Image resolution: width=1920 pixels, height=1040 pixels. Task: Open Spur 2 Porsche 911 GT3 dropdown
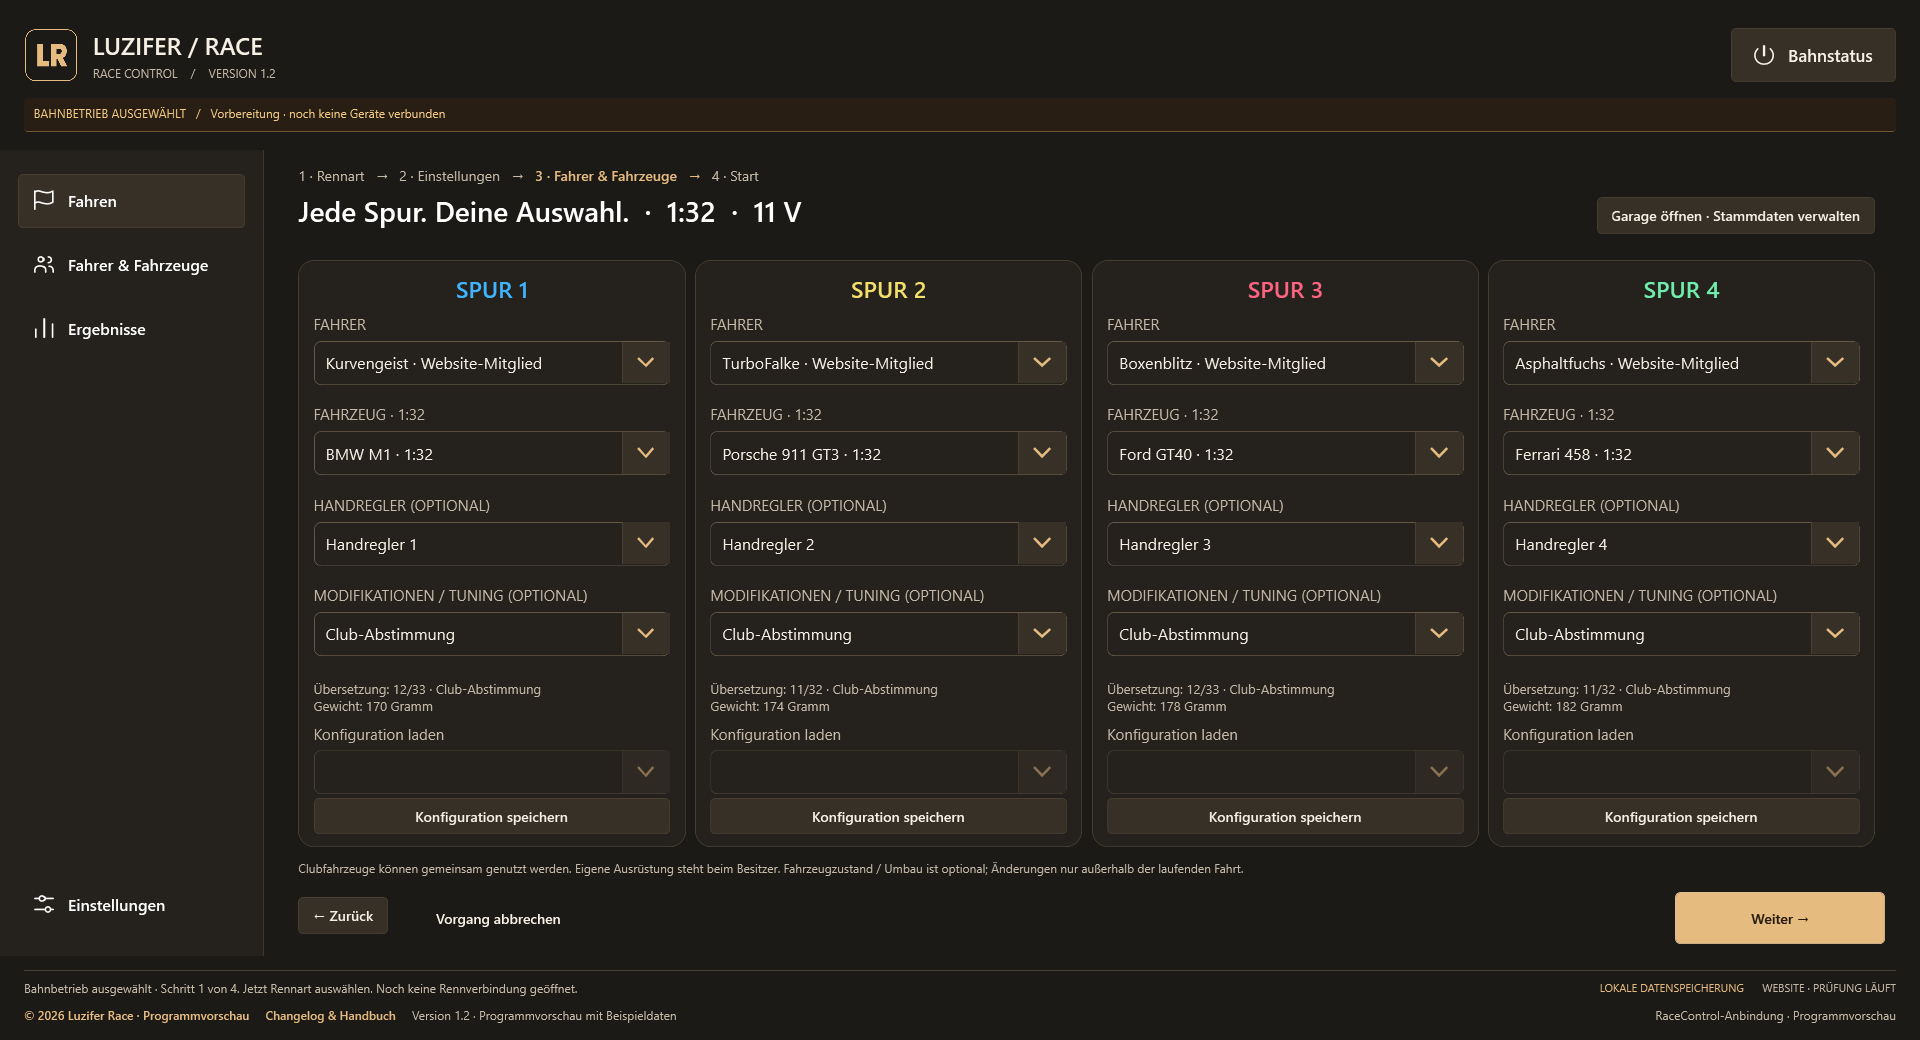tap(888, 454)
